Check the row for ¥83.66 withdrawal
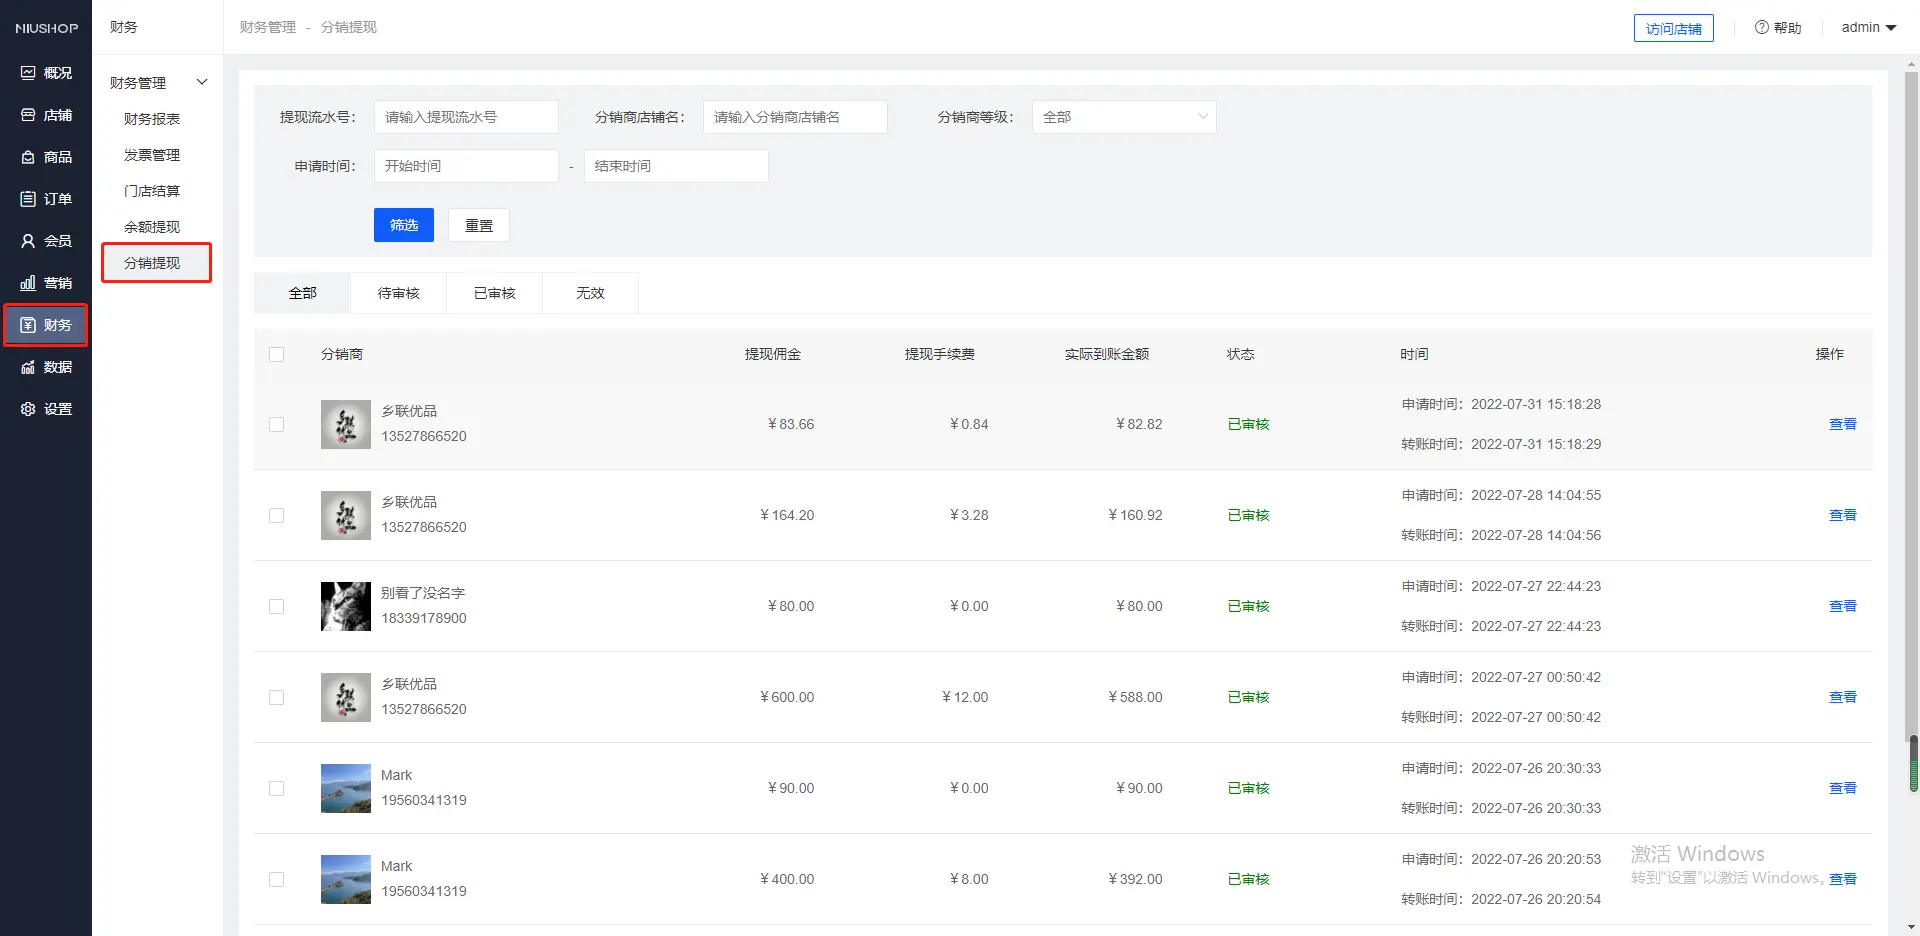The image size is (1920, 936). coord(277,425)
